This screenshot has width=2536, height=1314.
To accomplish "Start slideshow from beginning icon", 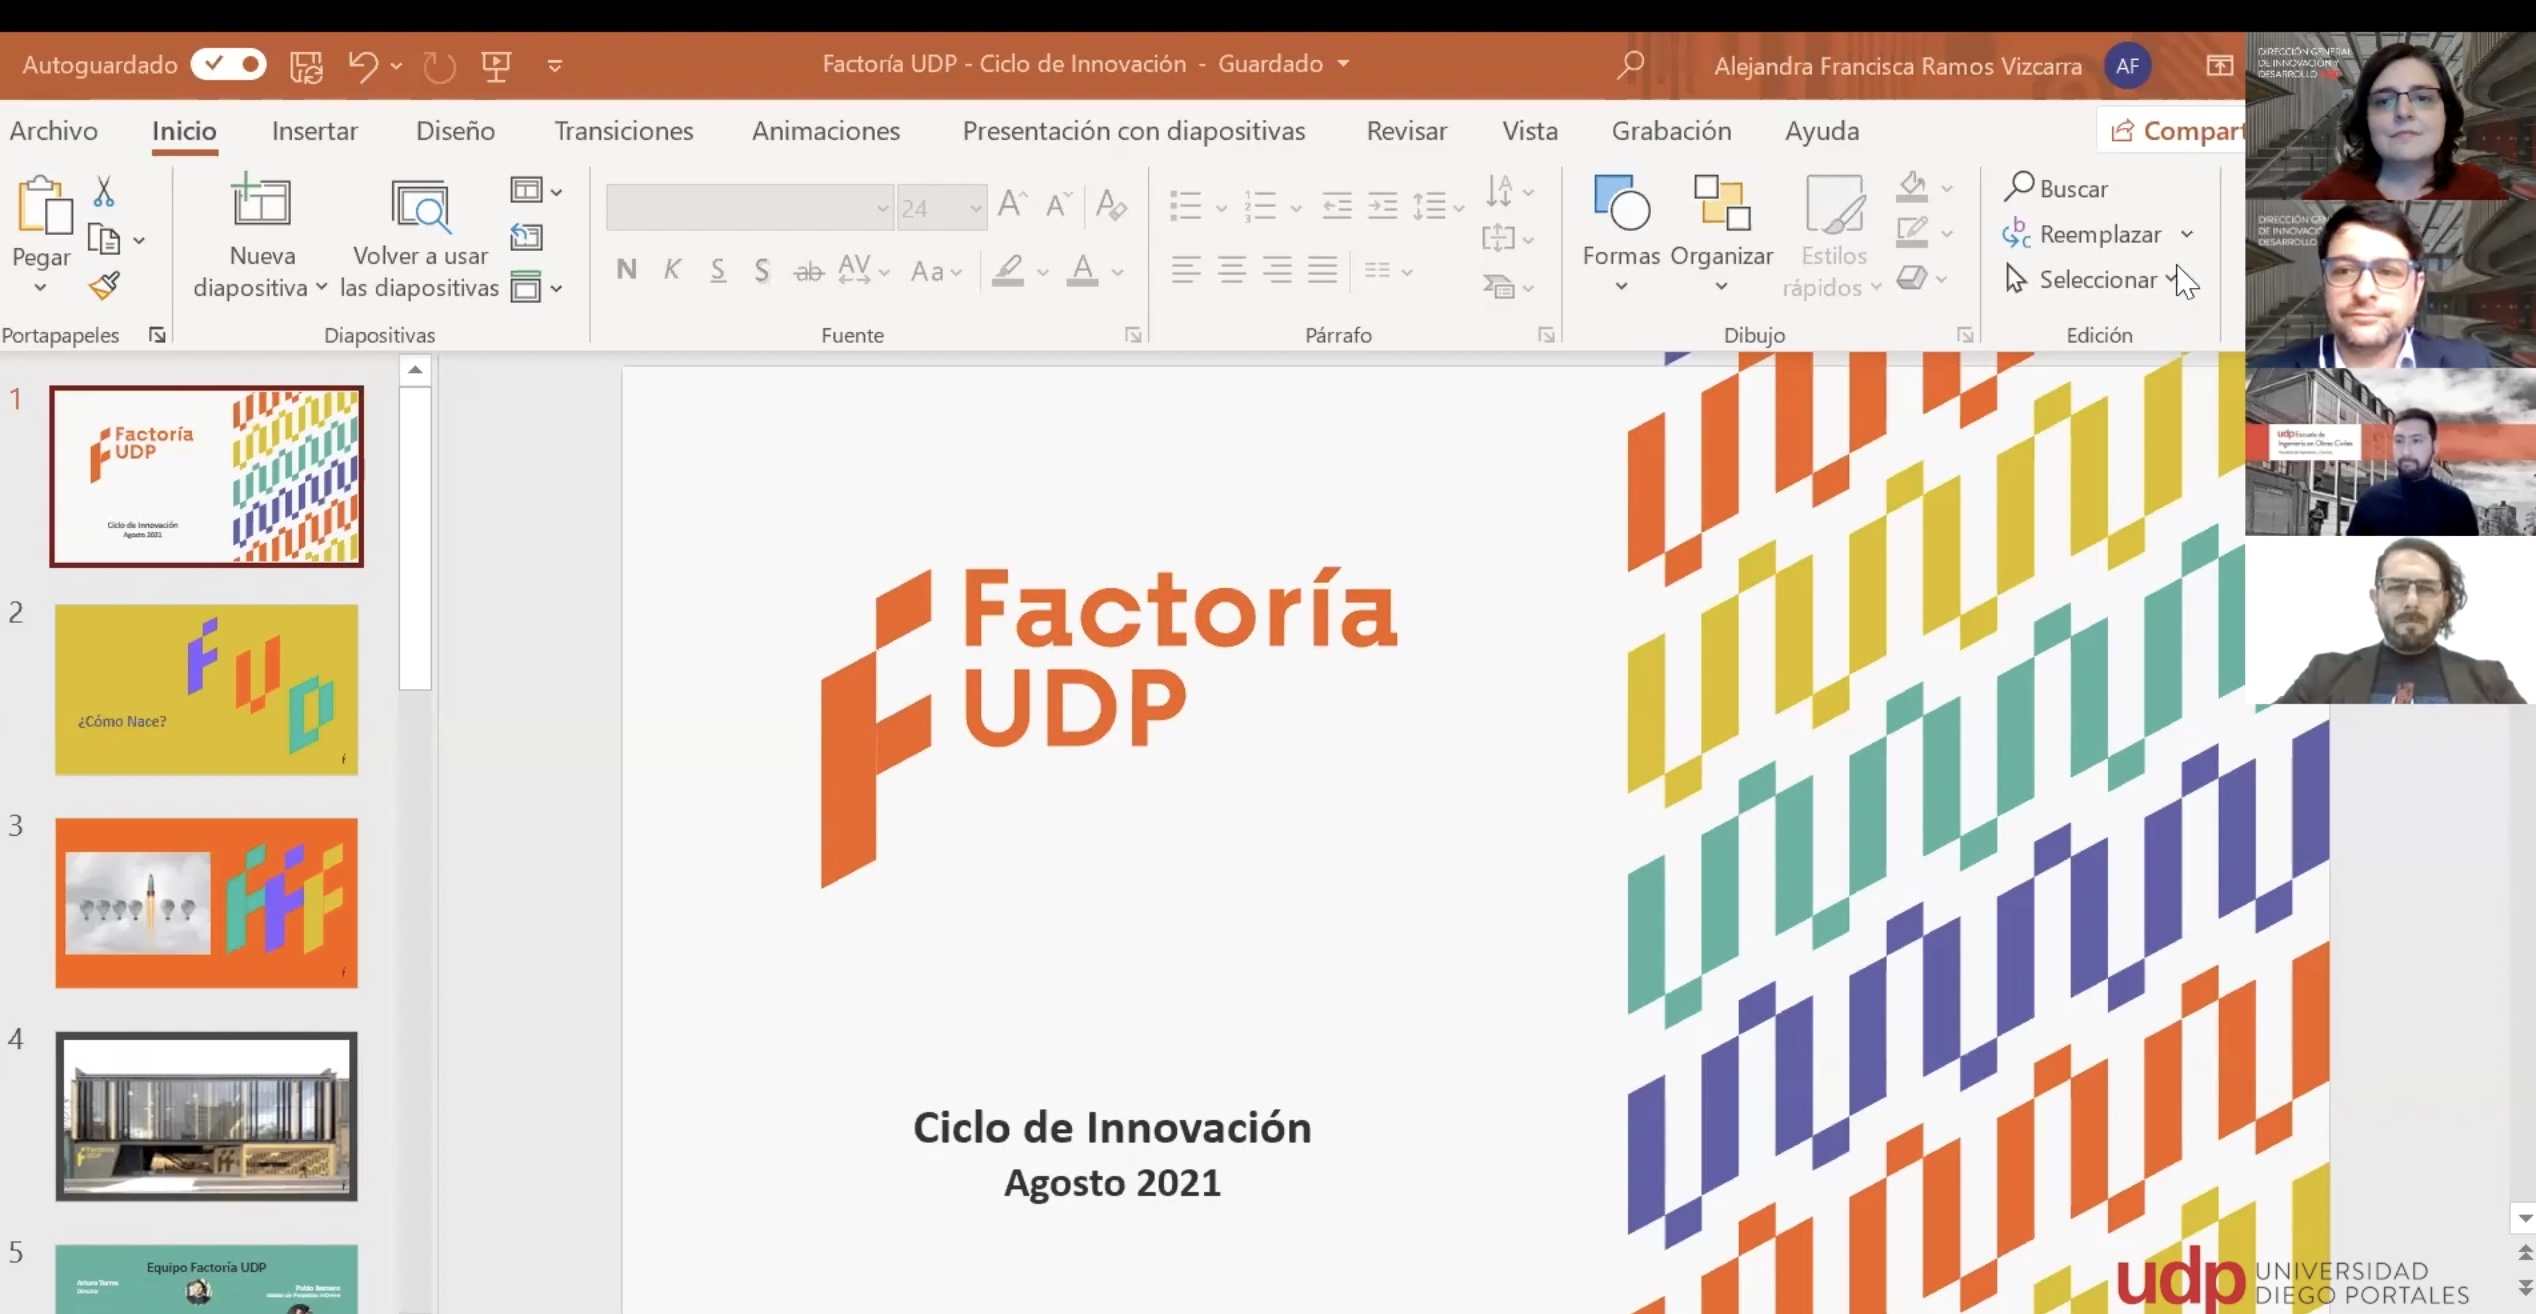I will click(x=496, y=66).
